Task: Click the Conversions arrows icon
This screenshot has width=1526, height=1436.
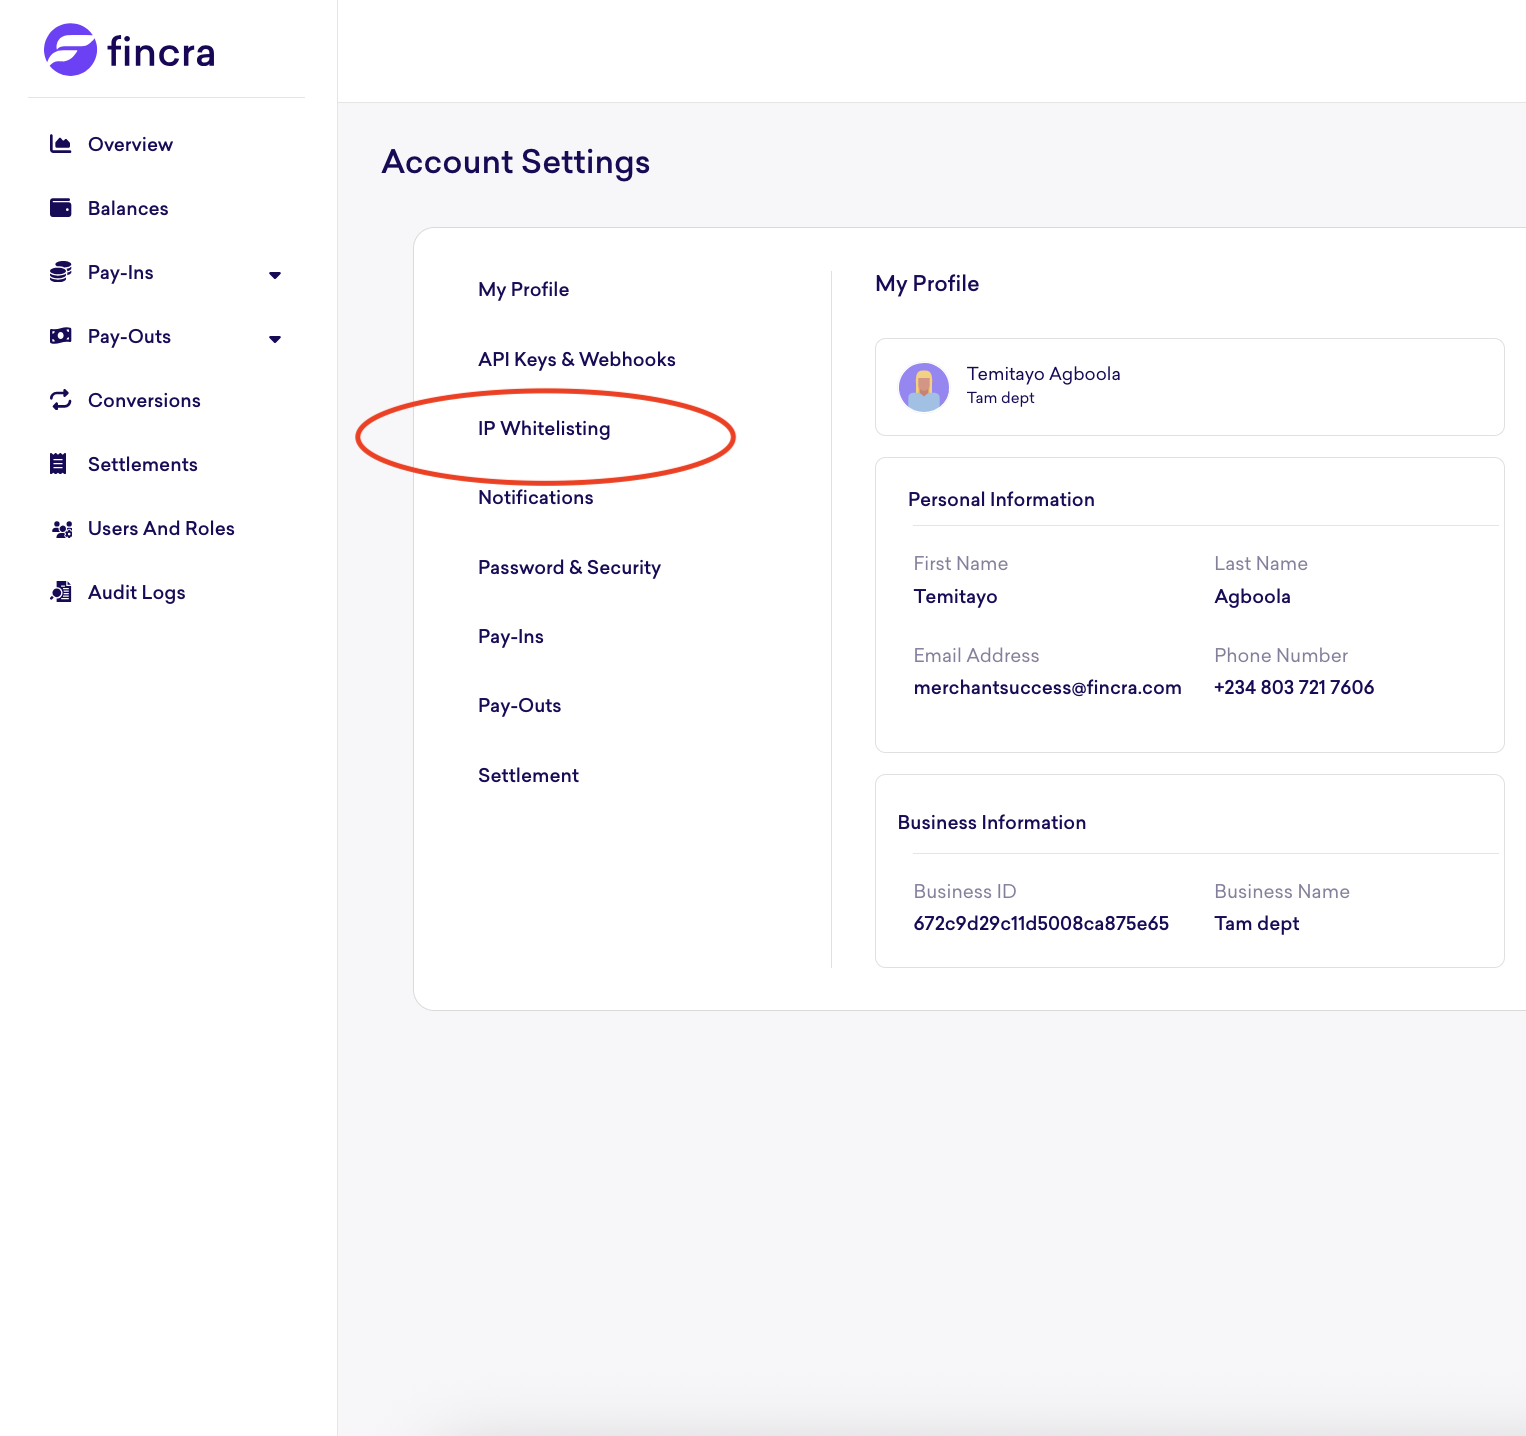Action: 60,400
